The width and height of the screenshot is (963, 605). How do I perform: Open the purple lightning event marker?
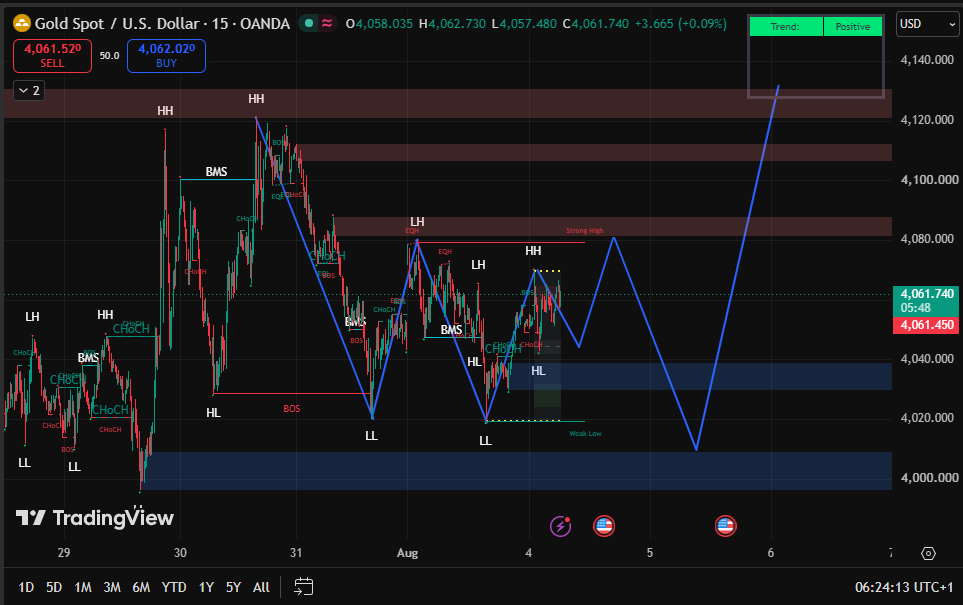(560, 526)
